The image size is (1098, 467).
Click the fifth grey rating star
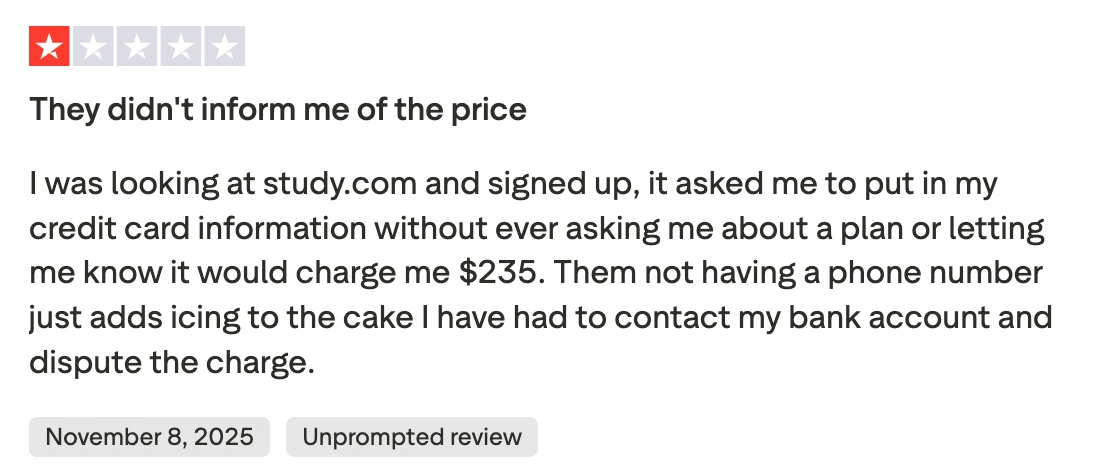pos(225,46)
